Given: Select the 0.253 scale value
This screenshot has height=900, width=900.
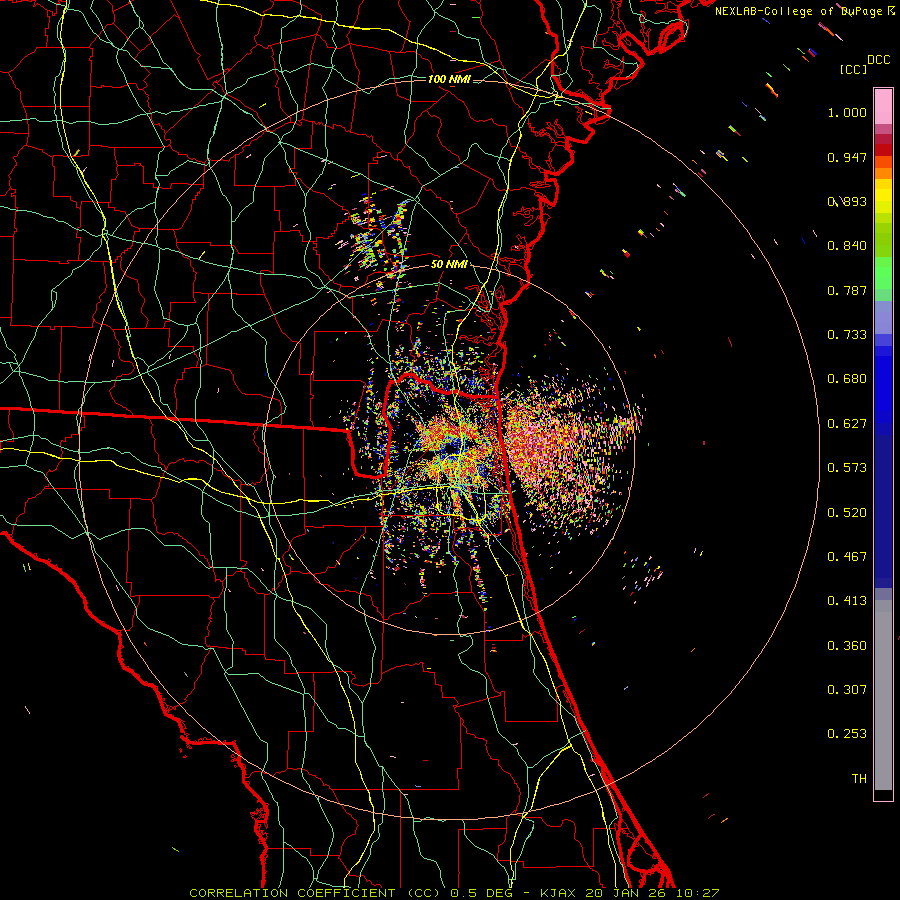Looking at the screenshot, I should pyautogui.click(x=847, y=734).
